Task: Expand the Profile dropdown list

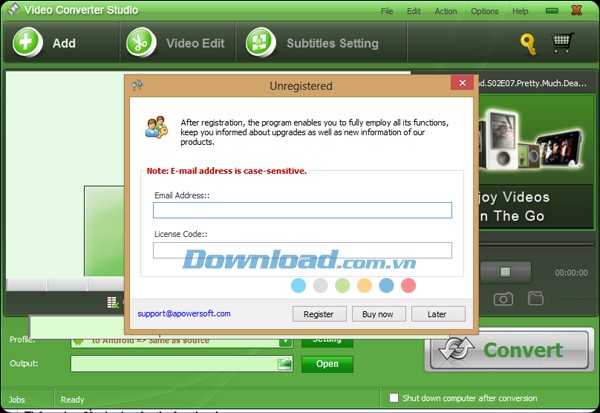Action: pyautogui.click(x=285, y=340)
